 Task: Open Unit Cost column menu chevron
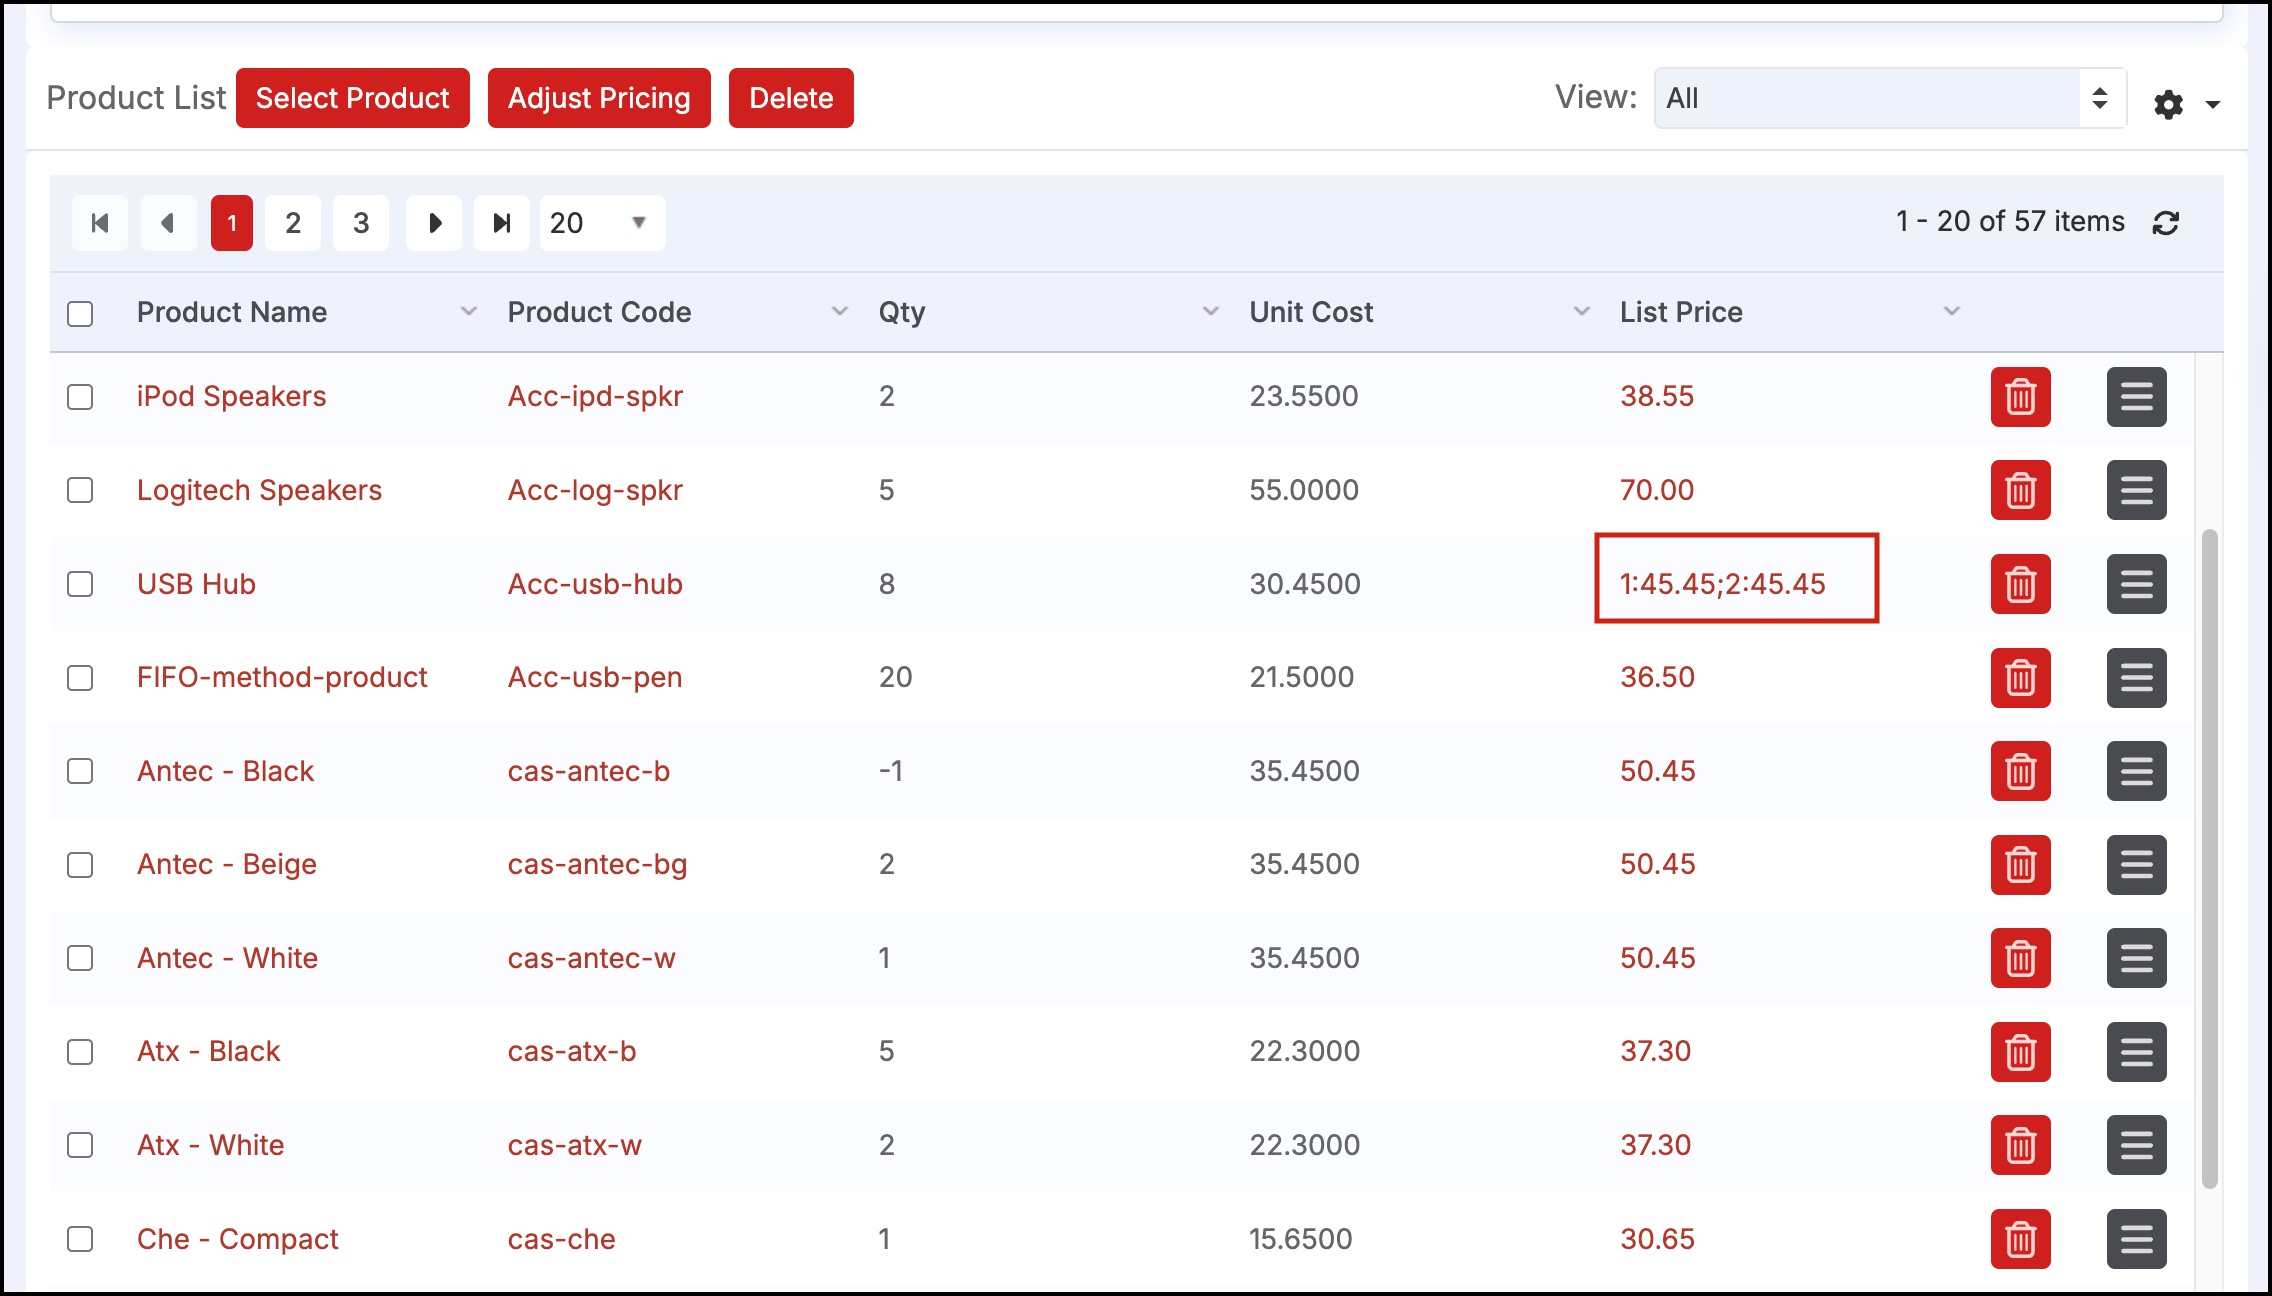pos(1581,312)
